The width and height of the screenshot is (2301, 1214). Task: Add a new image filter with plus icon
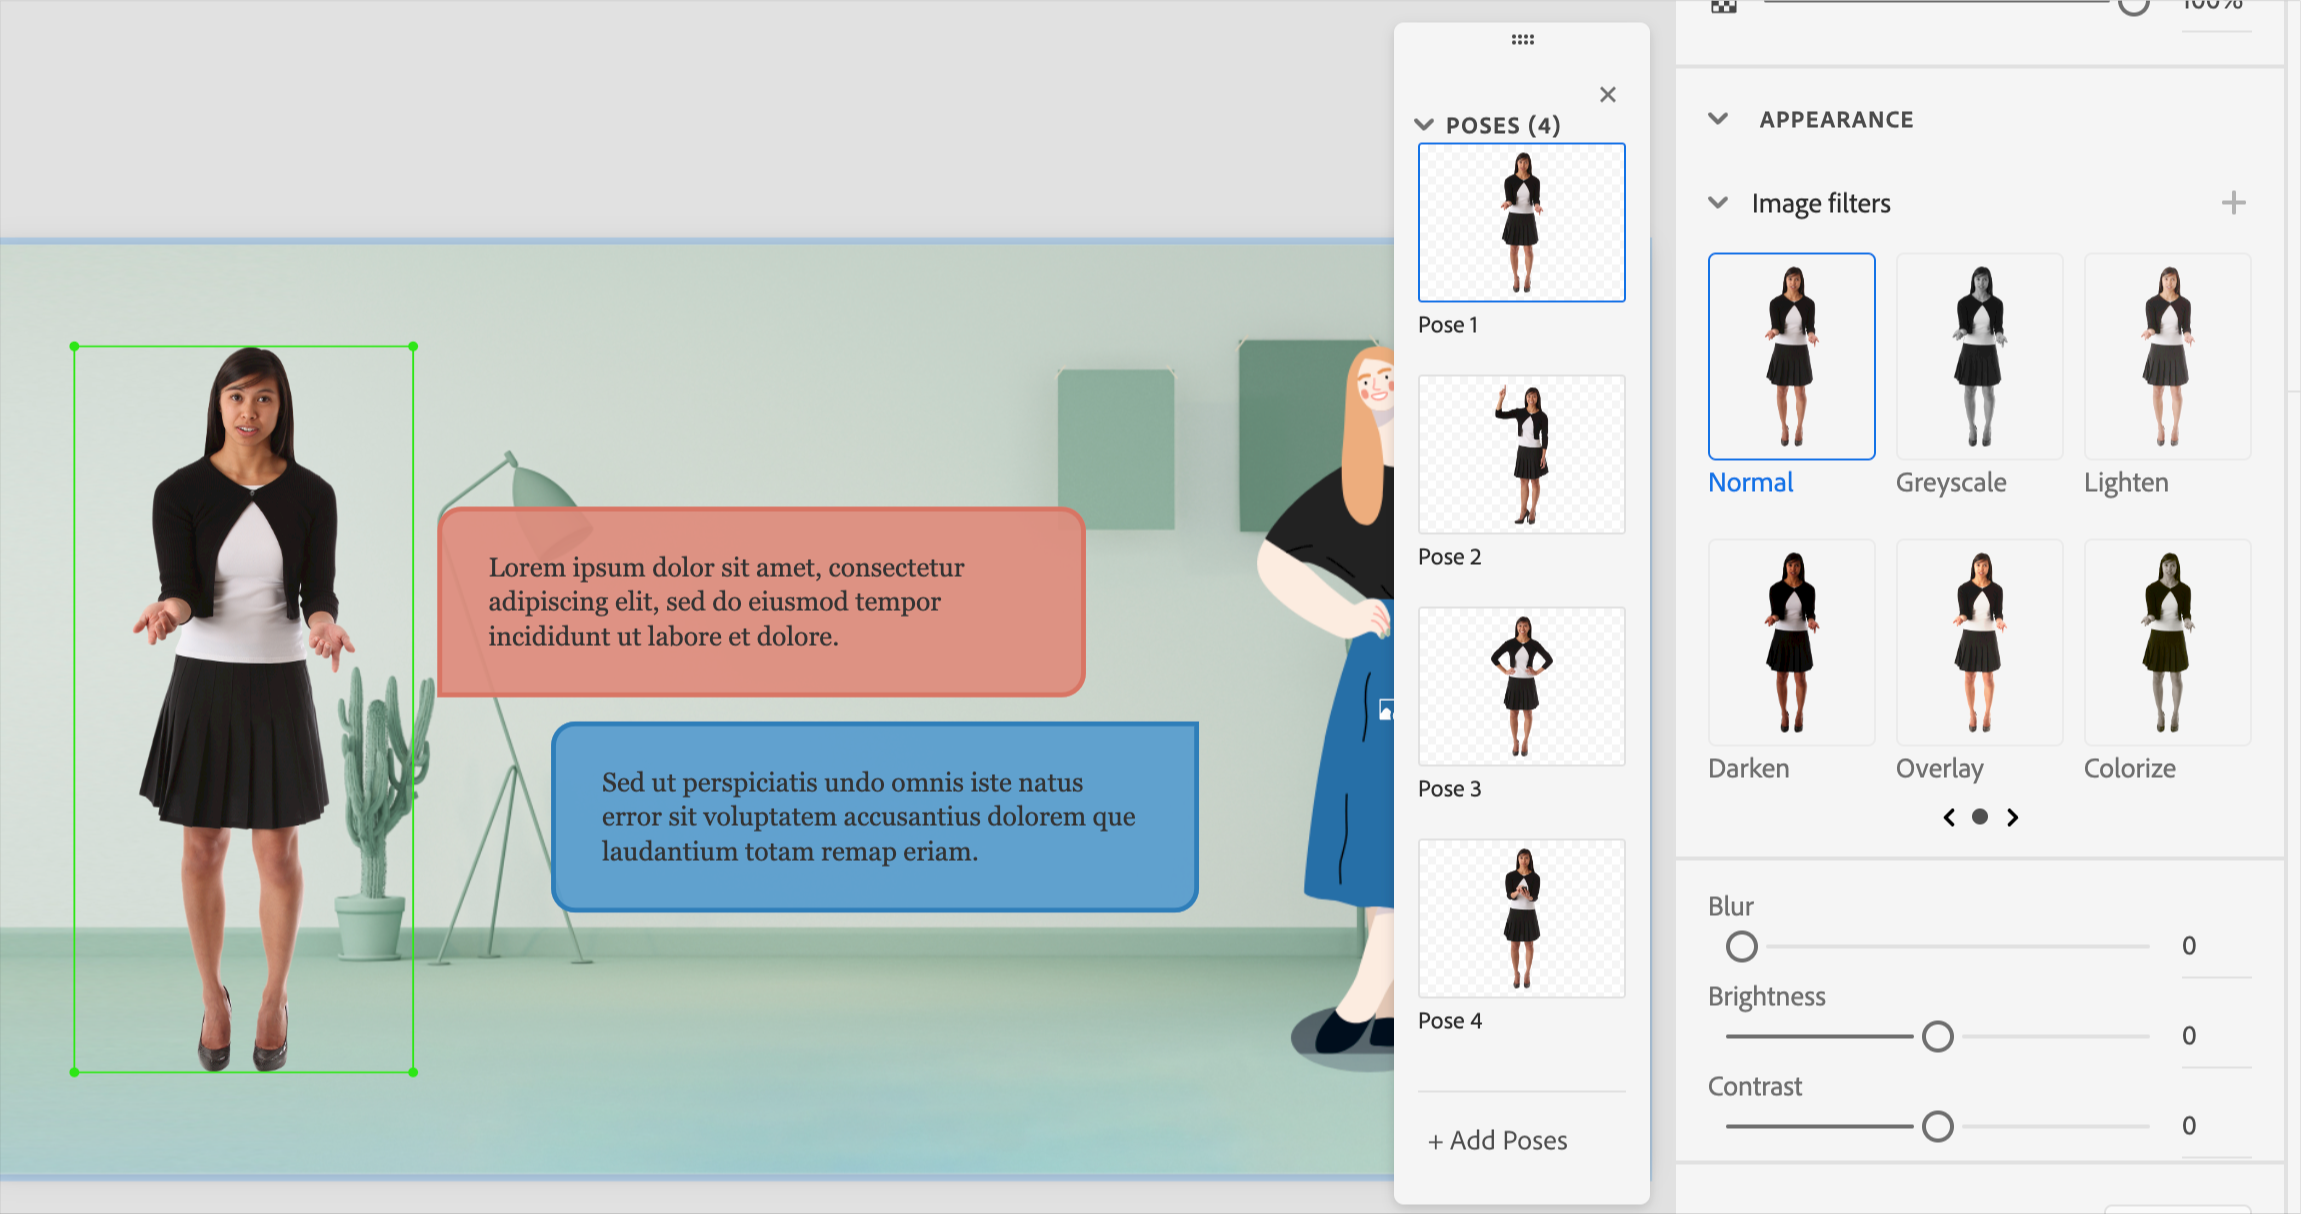[2233, 203]
